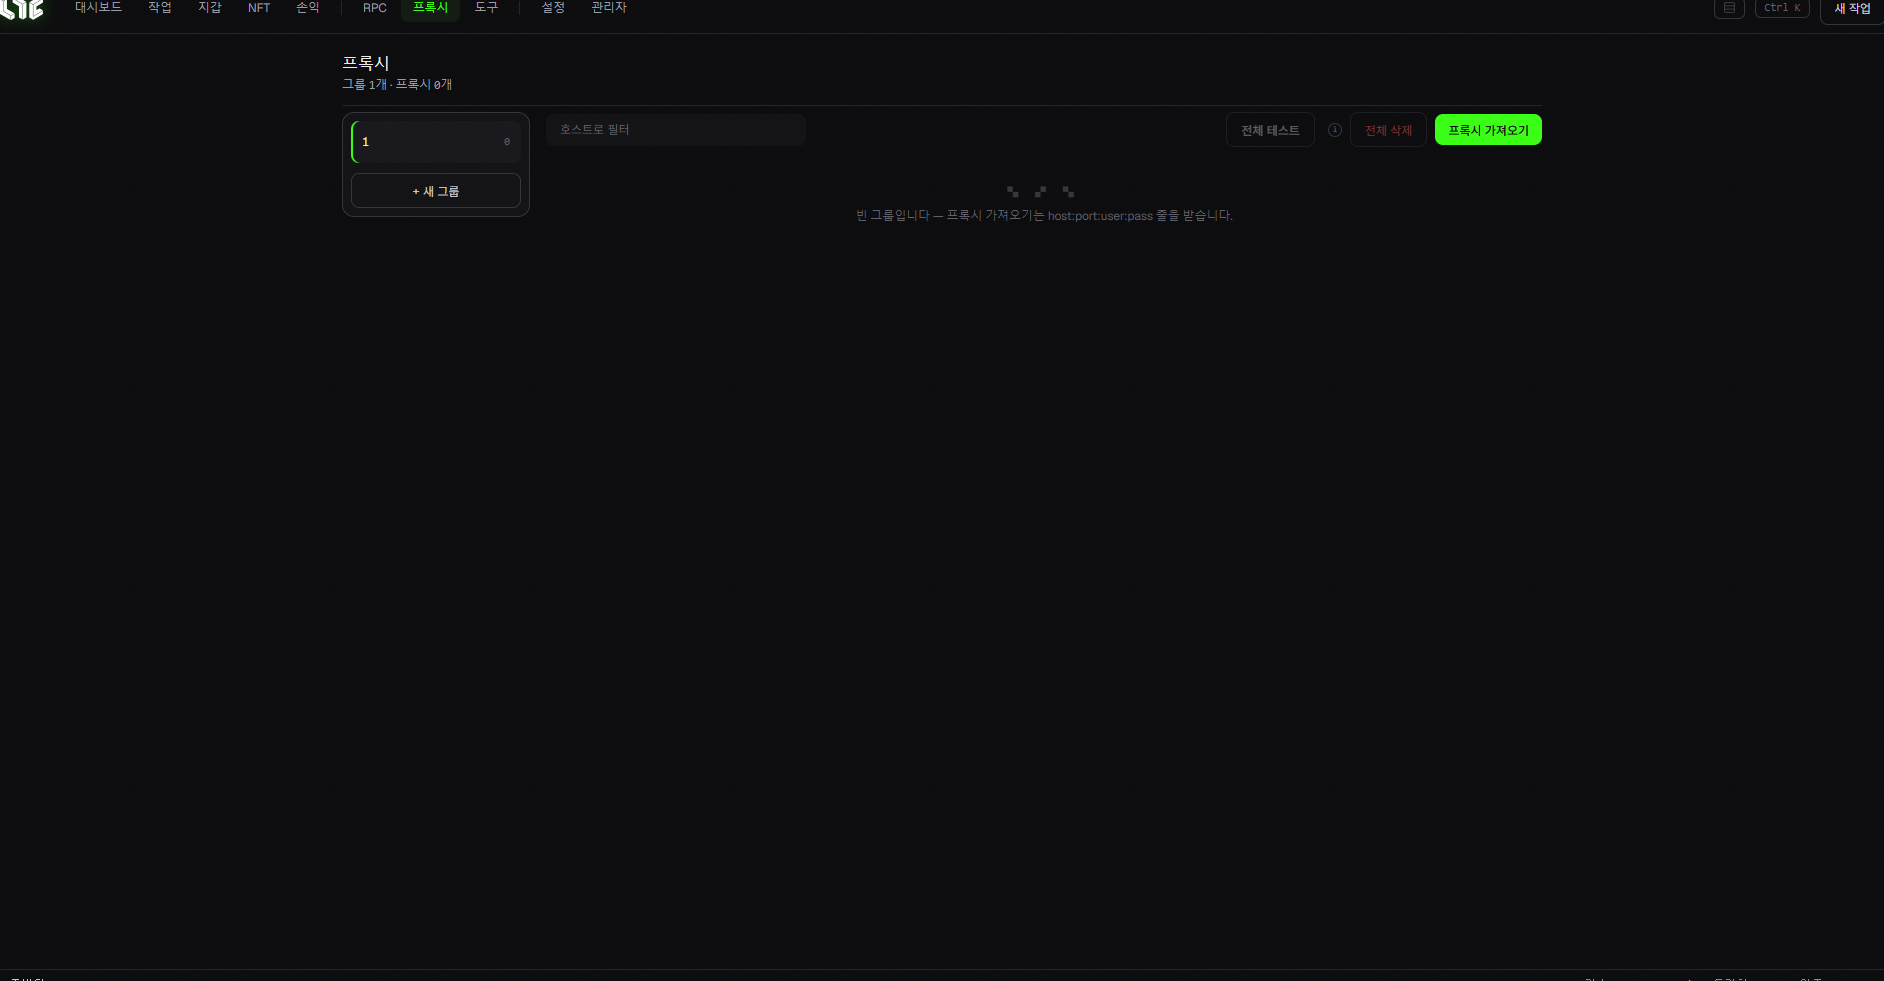Open the 관리자 tab
Viewport: 1884px width, 981px height.
pyautogui.click(x=609, y=8)
